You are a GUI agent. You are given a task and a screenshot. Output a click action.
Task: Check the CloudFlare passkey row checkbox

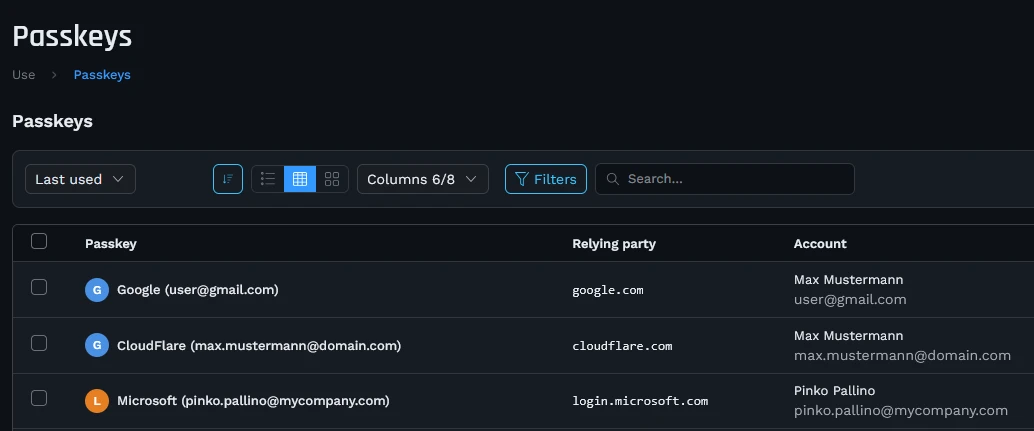coord(39,343)
